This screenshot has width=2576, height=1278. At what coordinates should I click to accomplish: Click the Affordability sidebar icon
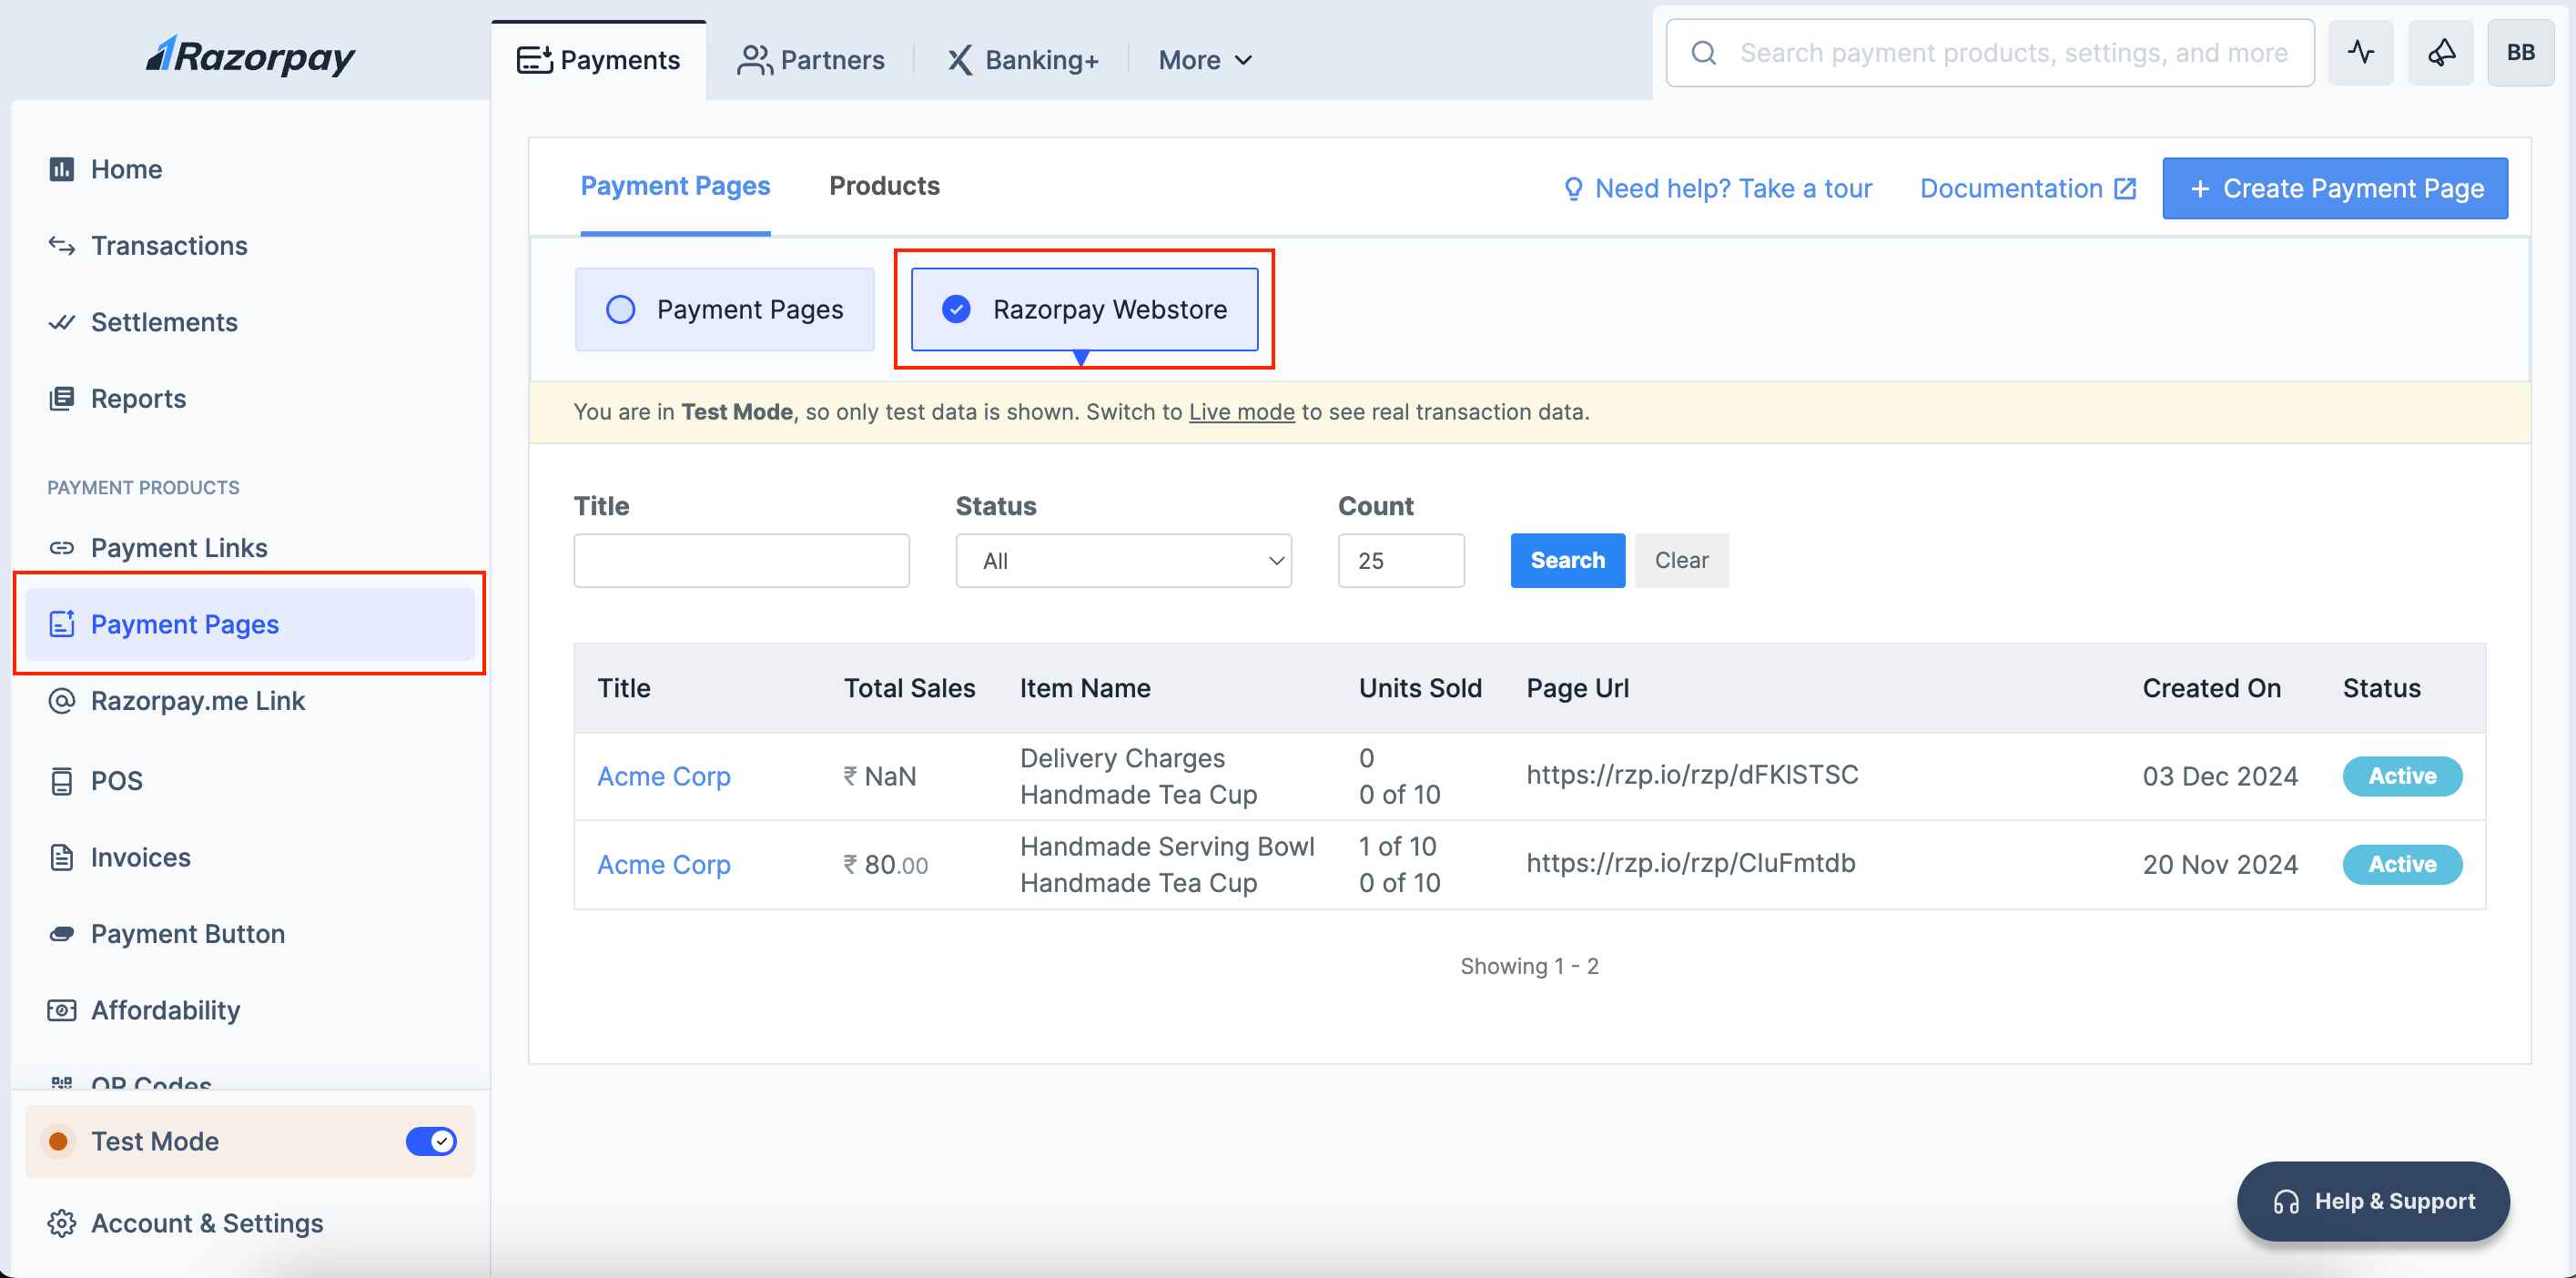click(61, 1010)
